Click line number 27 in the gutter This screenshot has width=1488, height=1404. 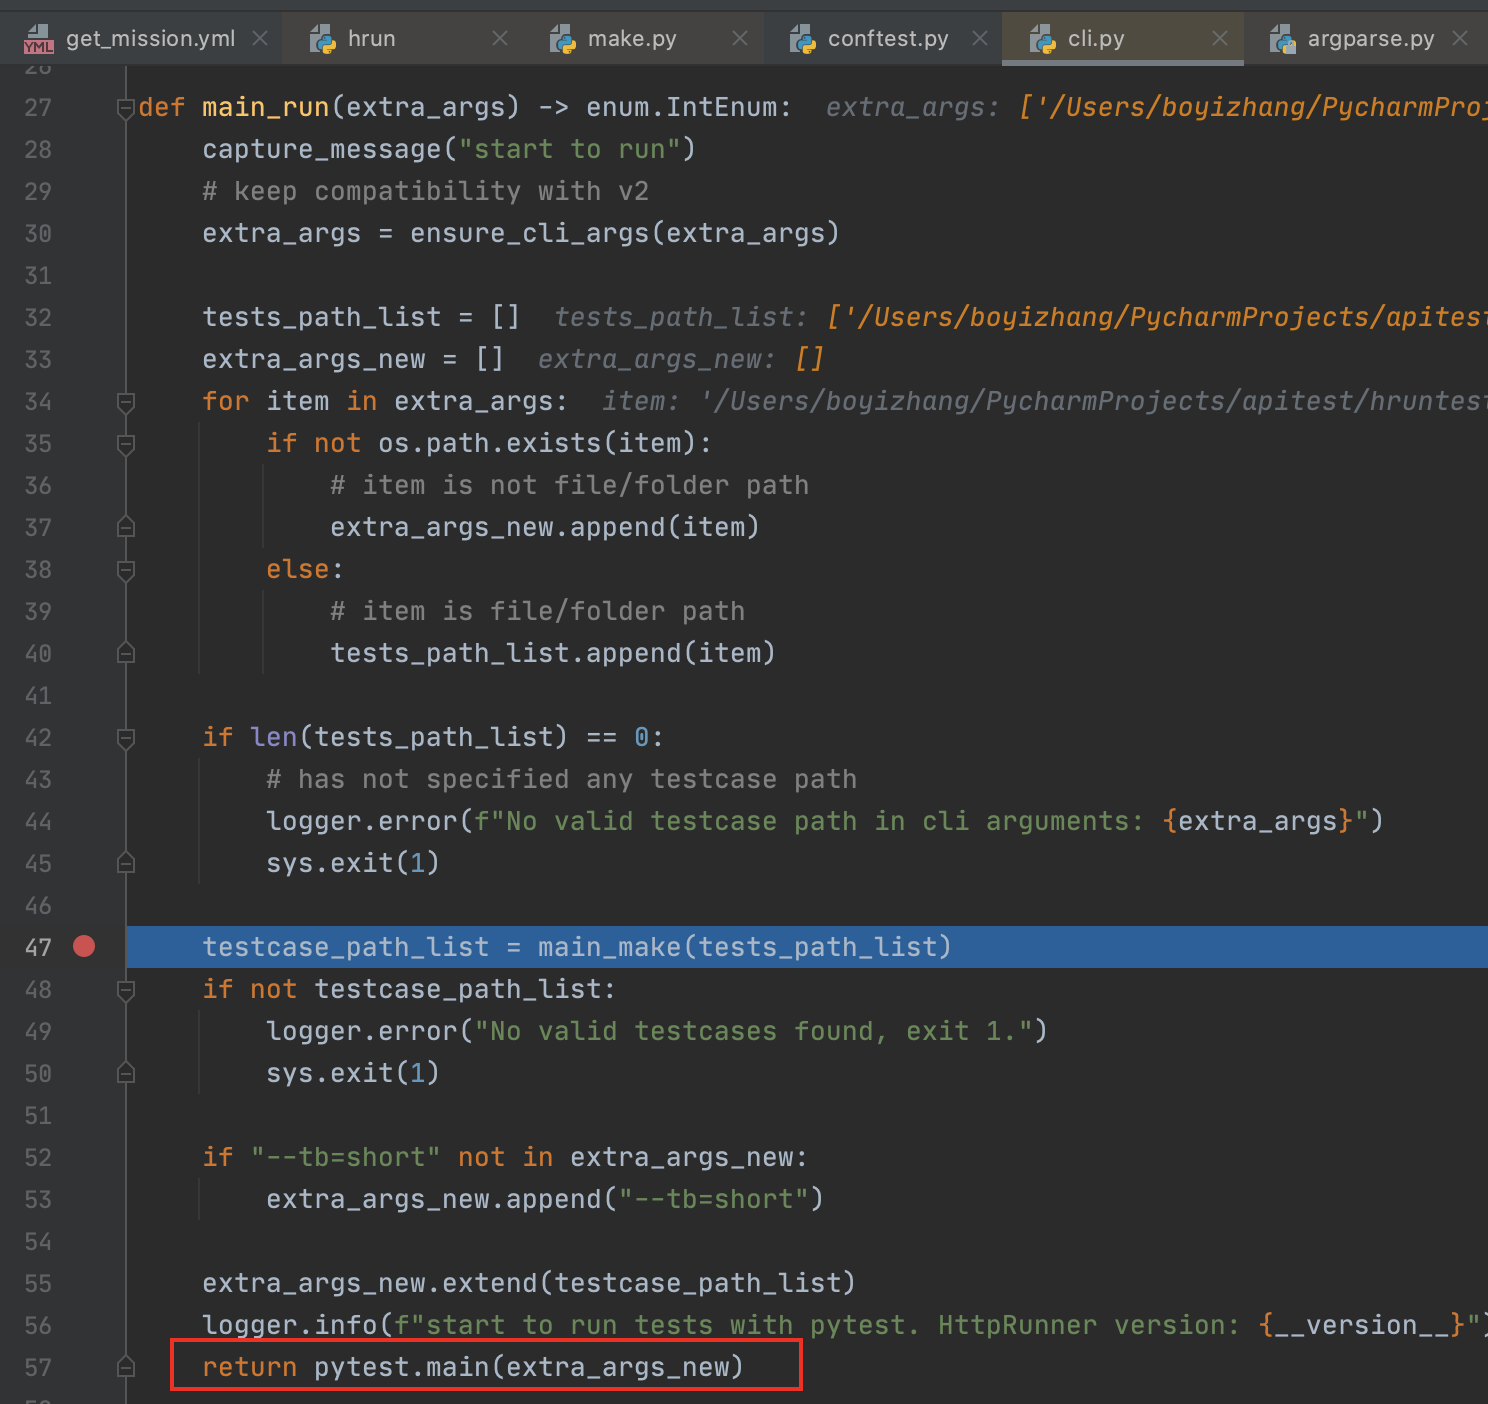38,108
